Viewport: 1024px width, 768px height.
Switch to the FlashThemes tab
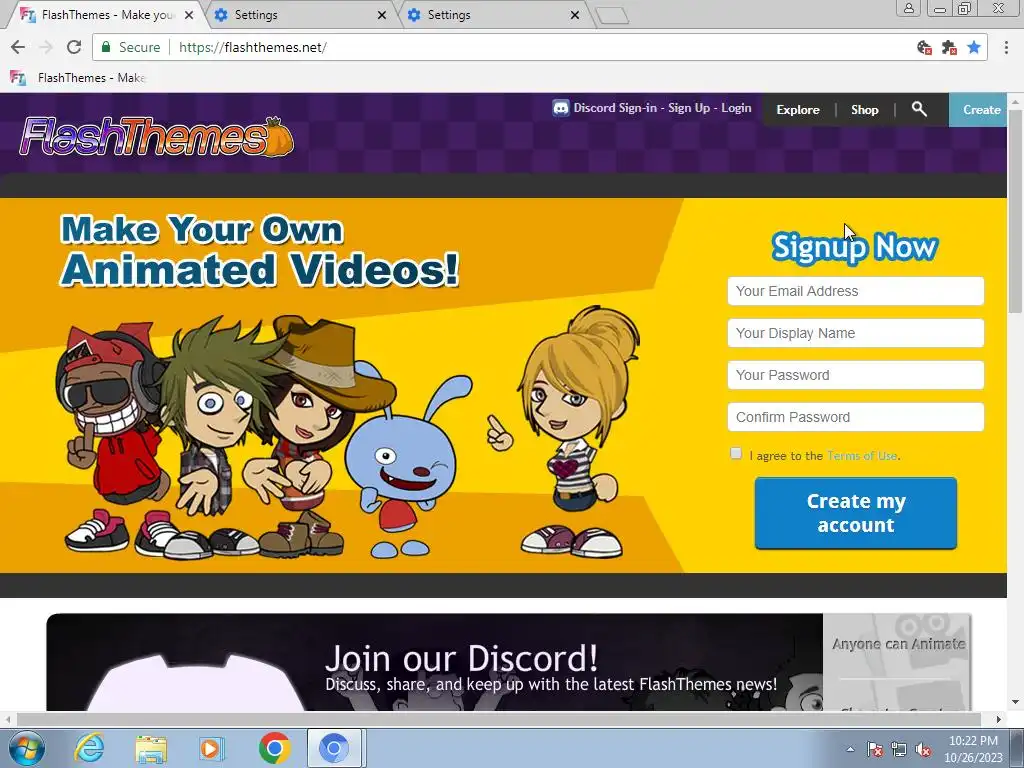pos(108,14)
